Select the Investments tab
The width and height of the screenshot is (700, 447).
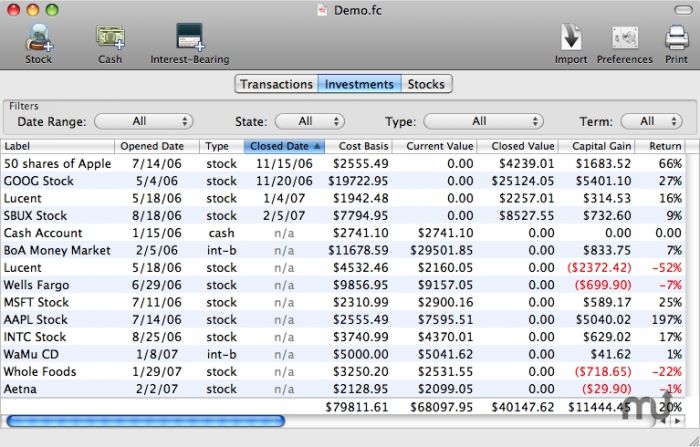359,84
